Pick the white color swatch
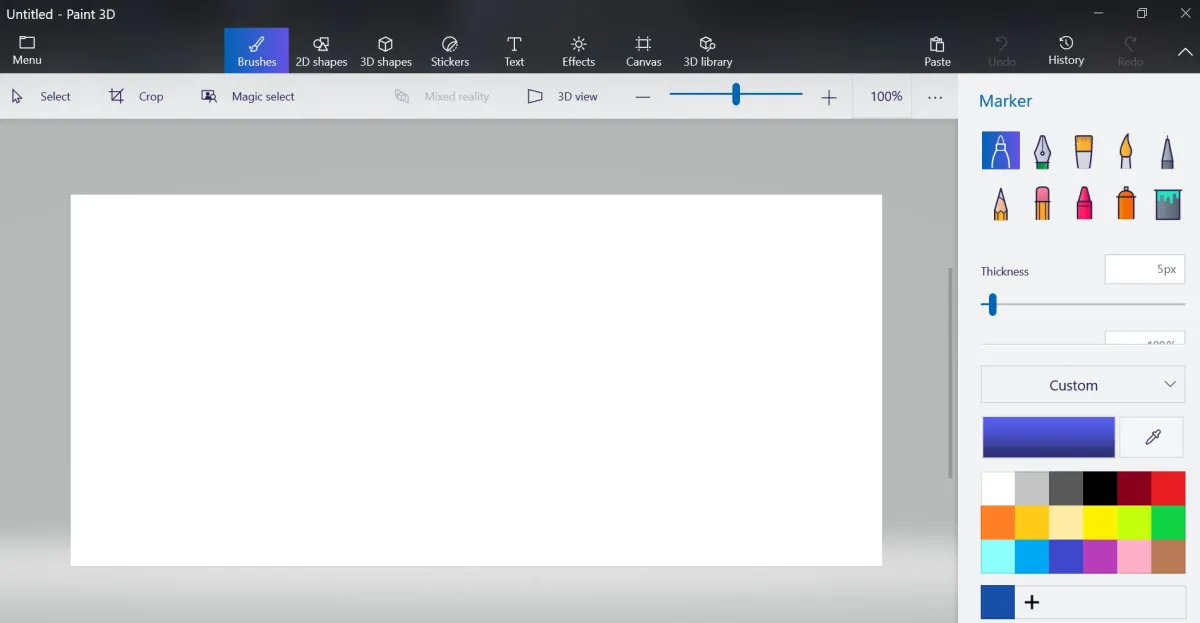 (x=998, y=488)
